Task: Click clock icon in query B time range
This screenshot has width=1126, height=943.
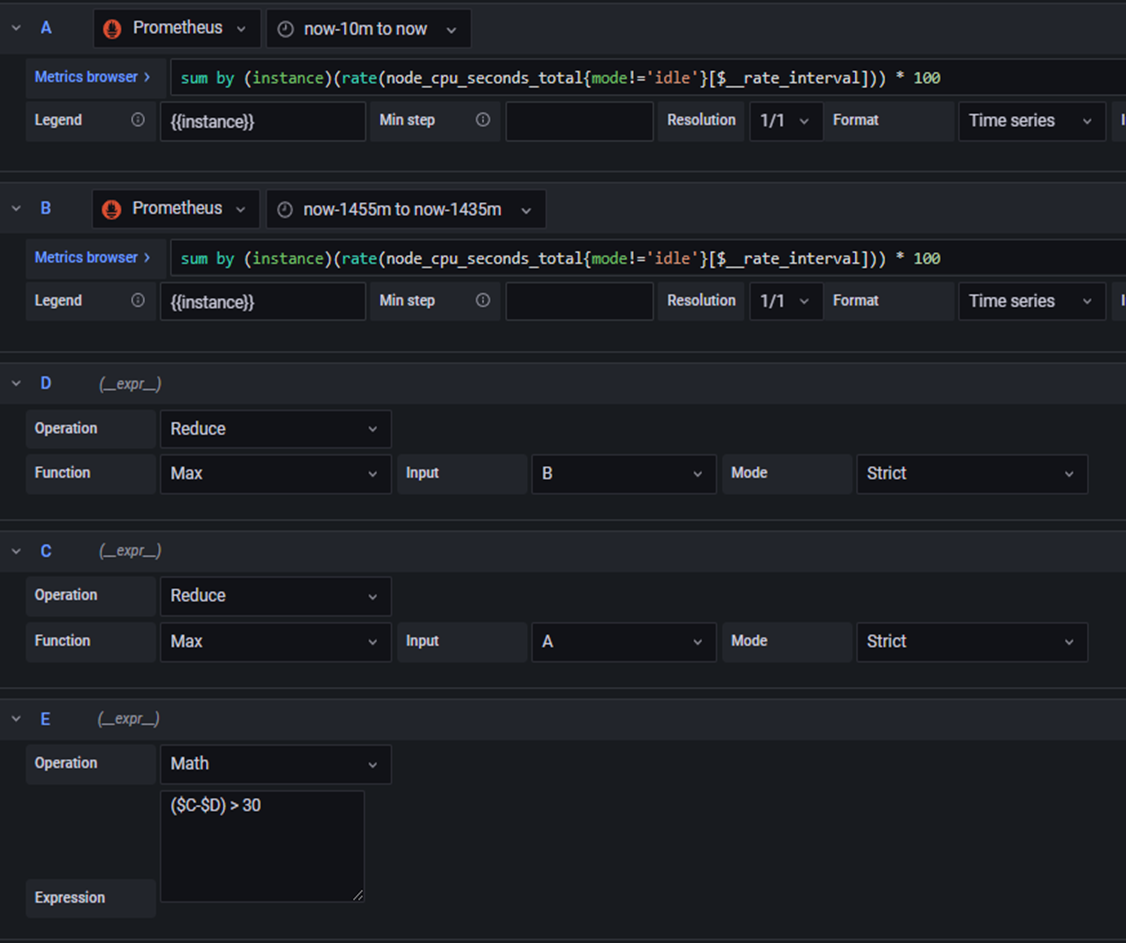Action: pyautogui.click(x=285, y=210)
